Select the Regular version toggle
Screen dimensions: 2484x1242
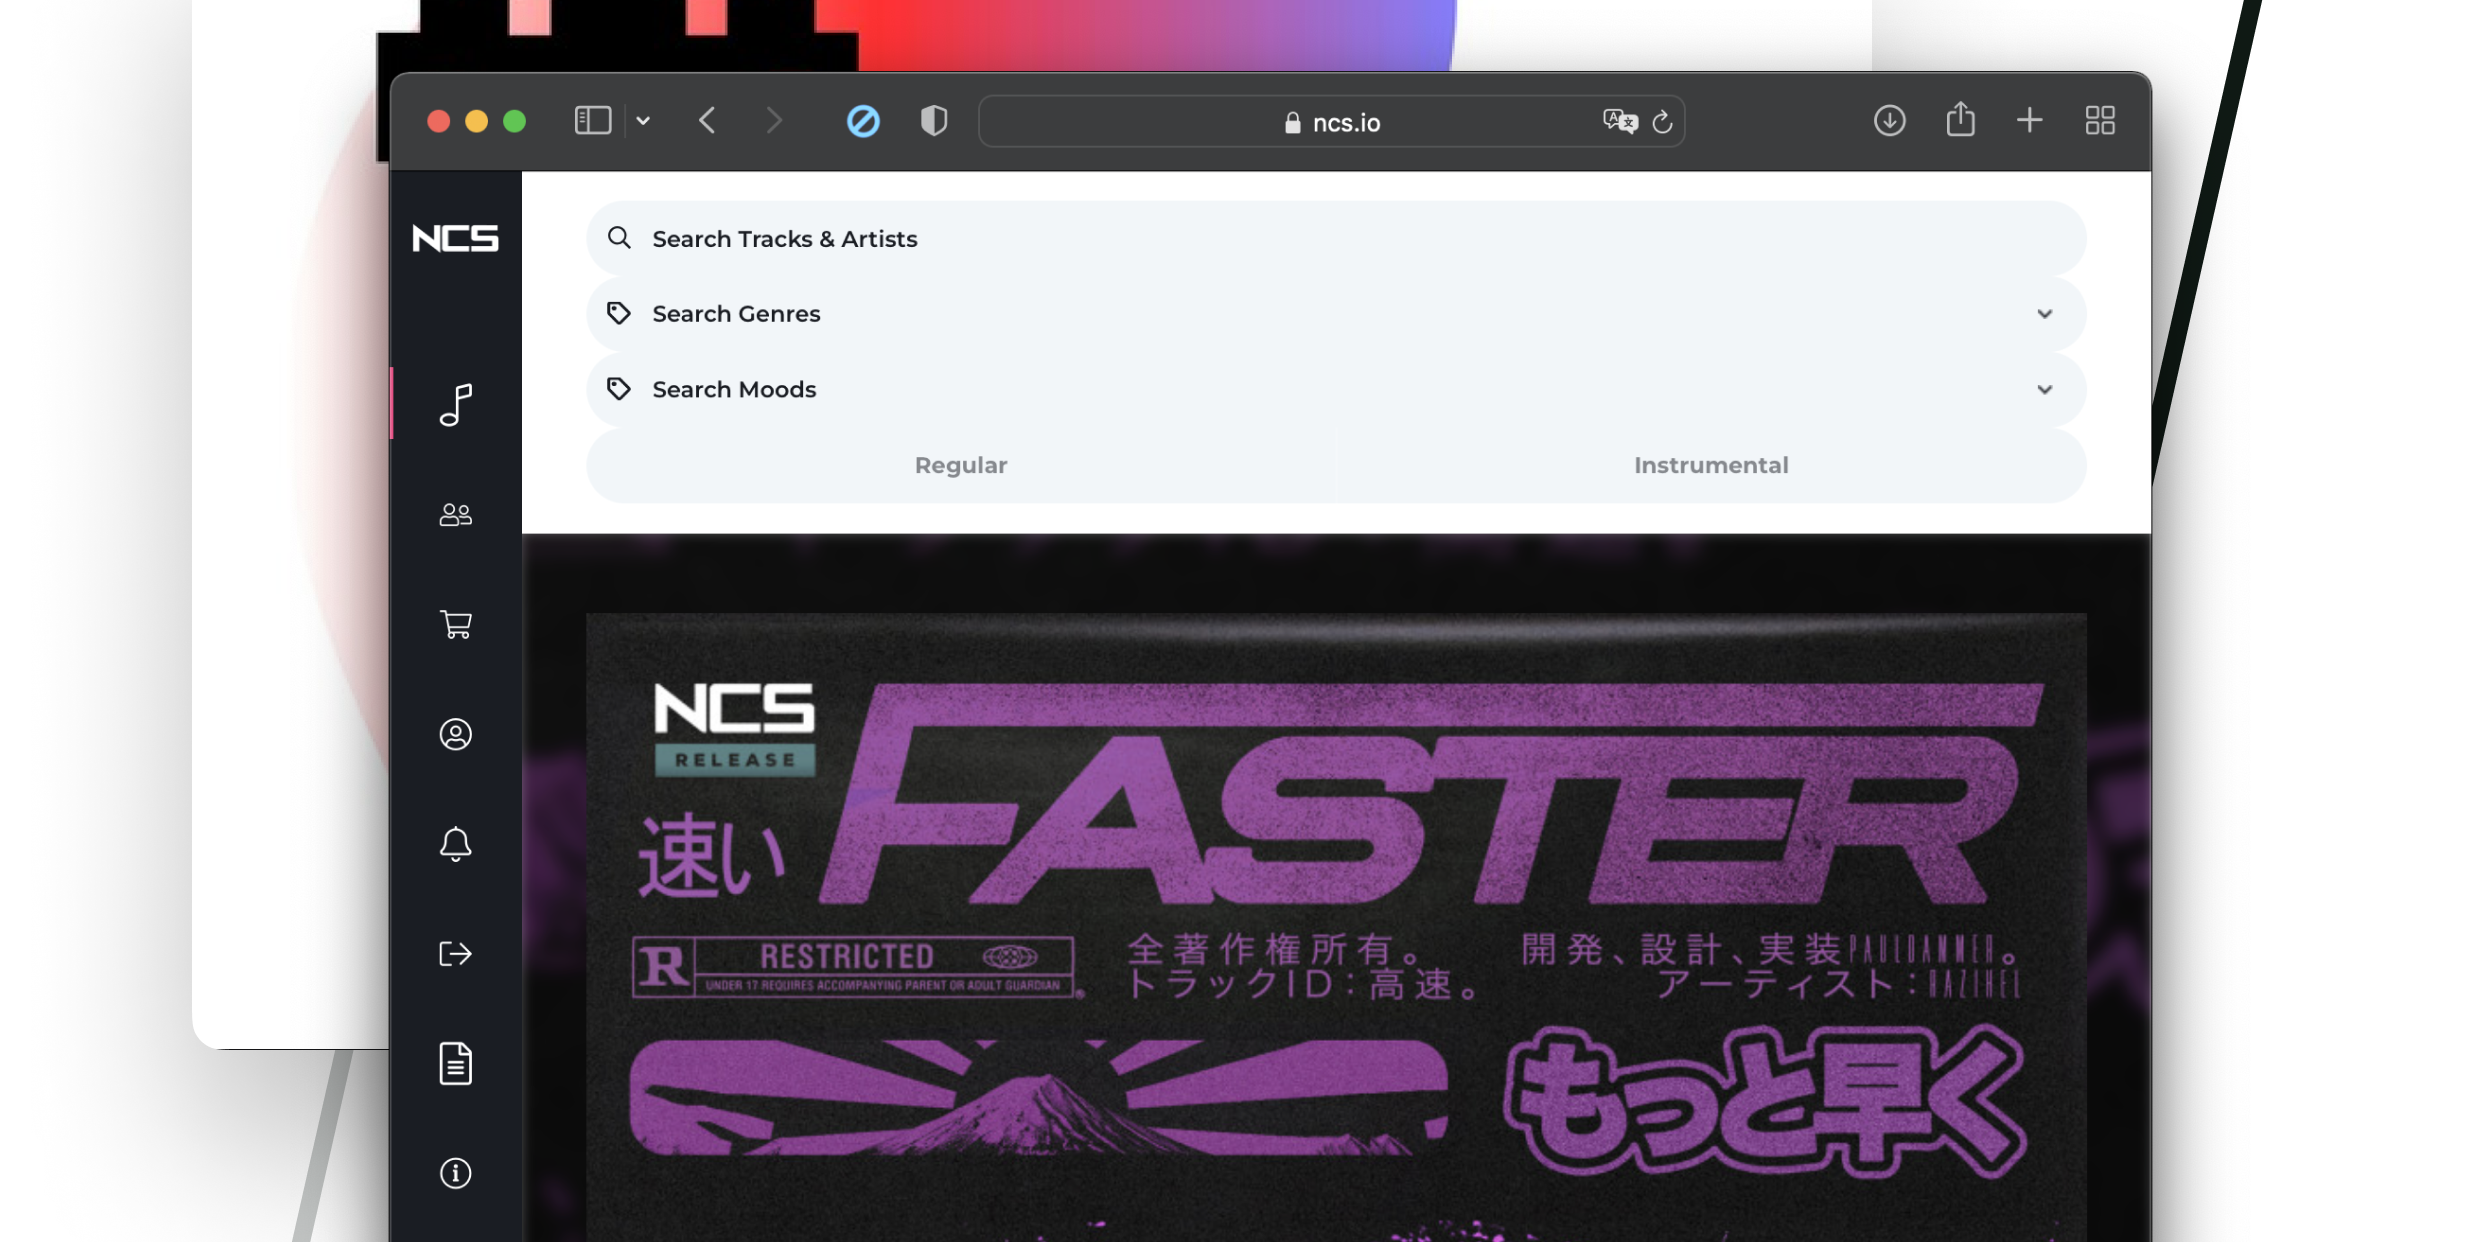(x=961, y=465)
